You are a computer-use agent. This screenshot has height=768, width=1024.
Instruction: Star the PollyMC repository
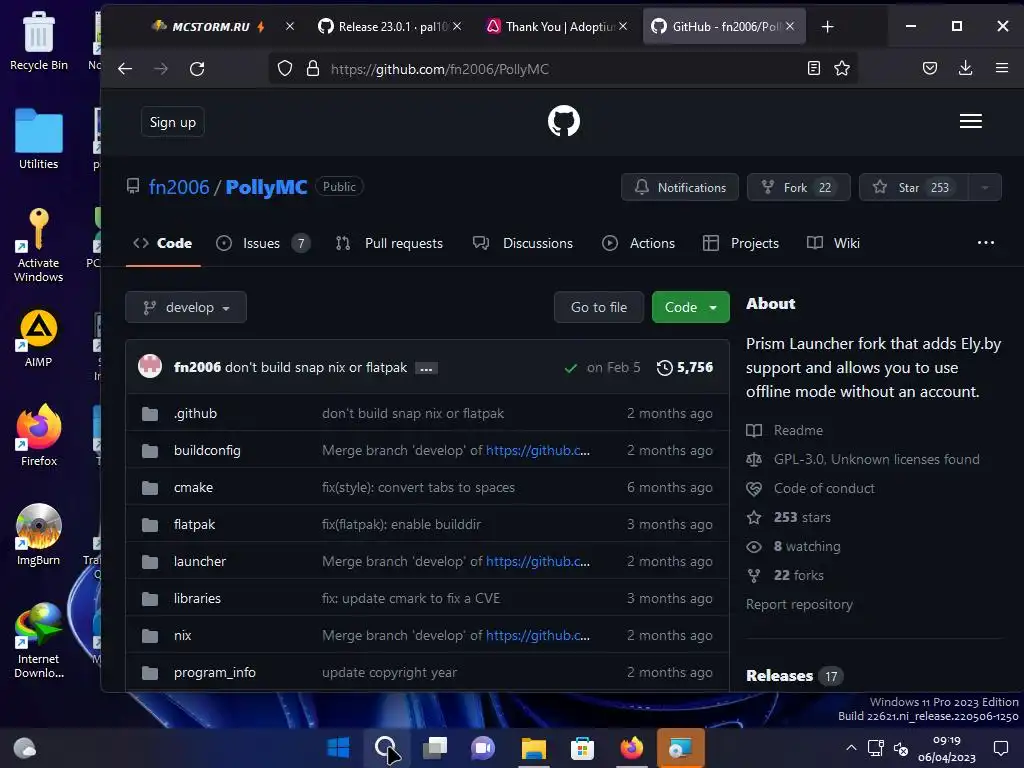[x=914, y=187]
